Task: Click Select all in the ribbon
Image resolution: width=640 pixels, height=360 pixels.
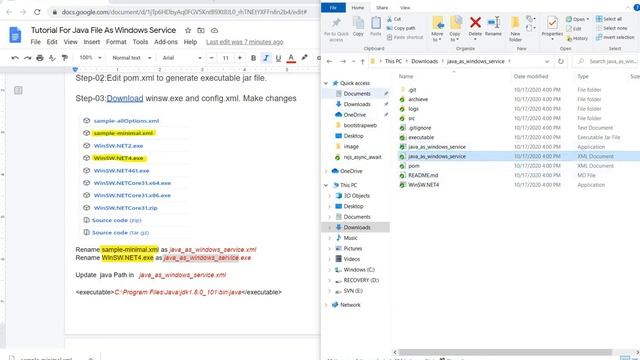Action: click(x=609, y=19)
